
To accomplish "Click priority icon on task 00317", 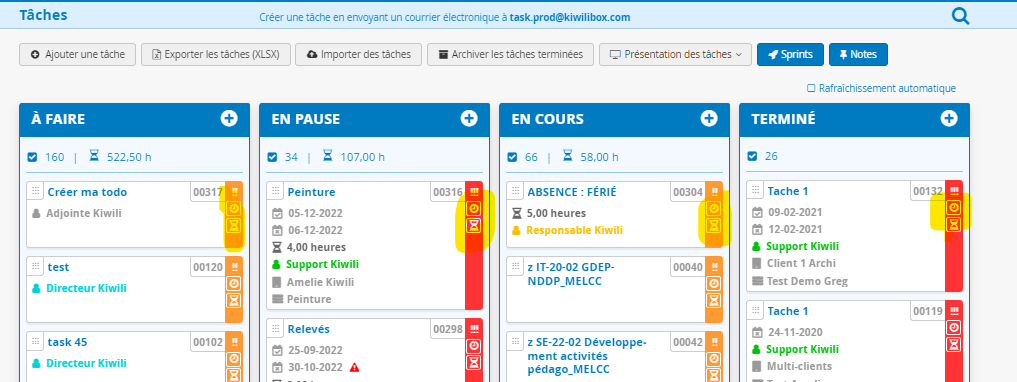I will point(234,192).
